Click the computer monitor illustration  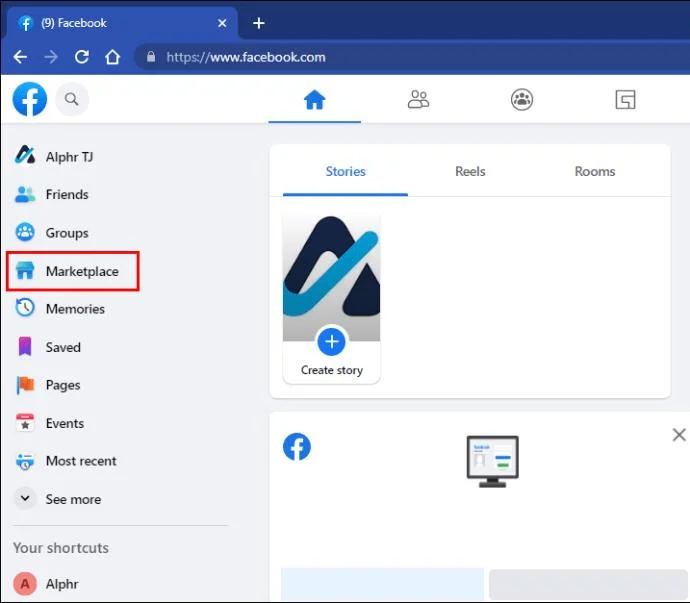[492, 461]
